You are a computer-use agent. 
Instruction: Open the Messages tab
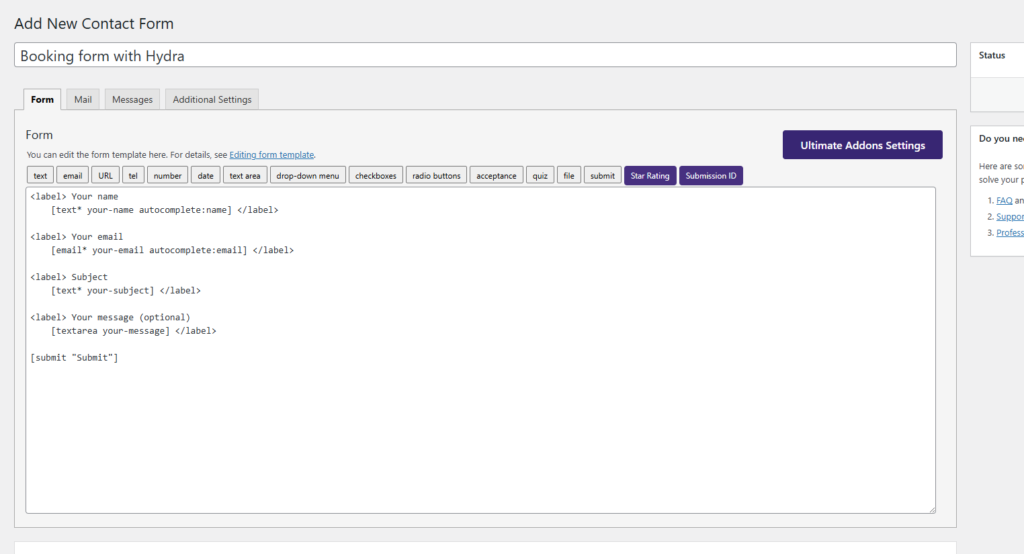(132, 99)
